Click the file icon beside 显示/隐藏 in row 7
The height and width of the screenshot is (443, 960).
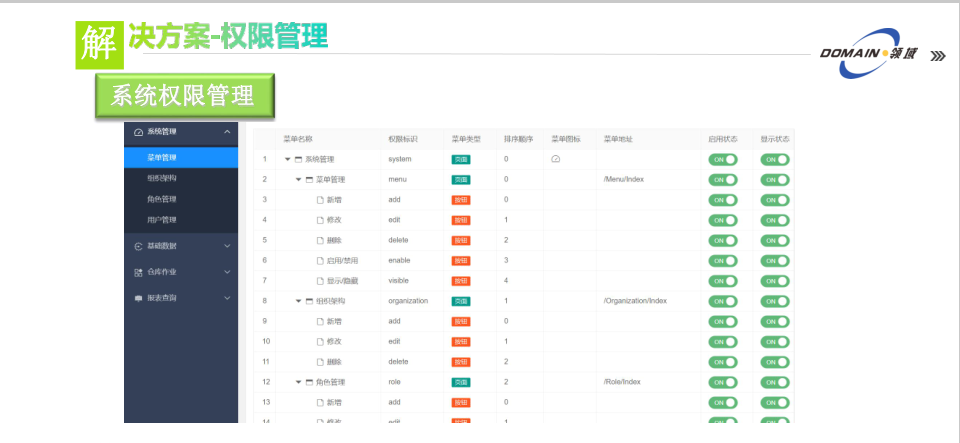[x=320, y=281]
